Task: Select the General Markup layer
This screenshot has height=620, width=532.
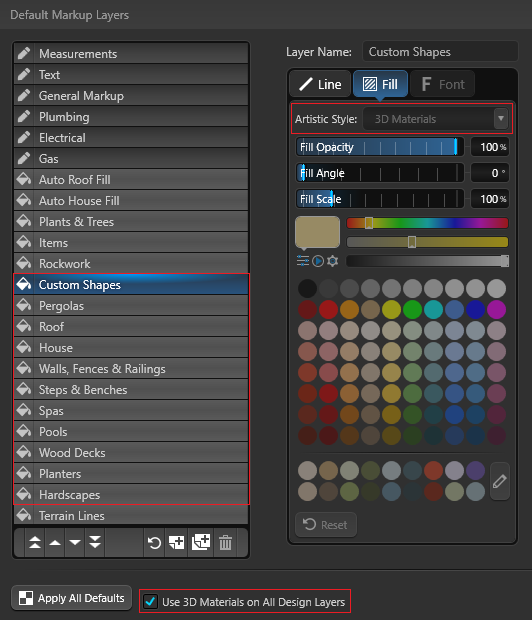Action: point(131,95)
